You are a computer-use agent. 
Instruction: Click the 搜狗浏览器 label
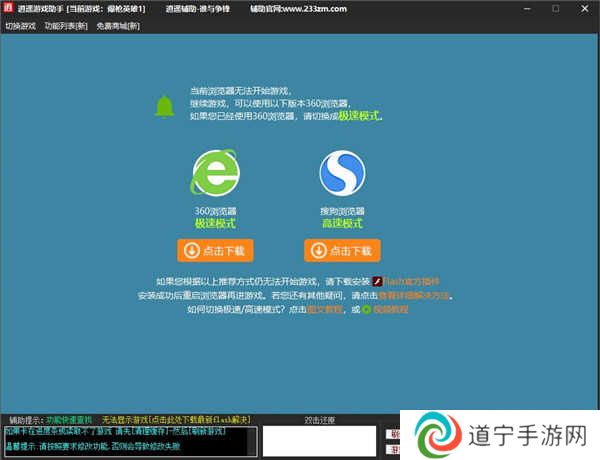342,211
